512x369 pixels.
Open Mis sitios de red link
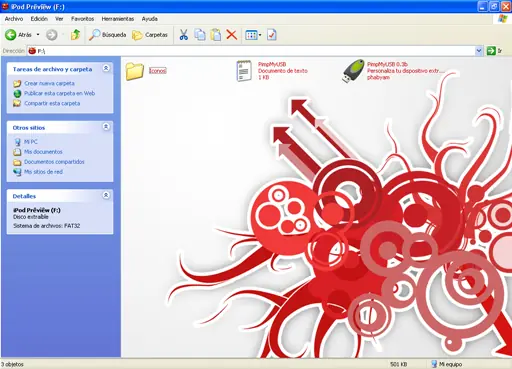point(43,172)
